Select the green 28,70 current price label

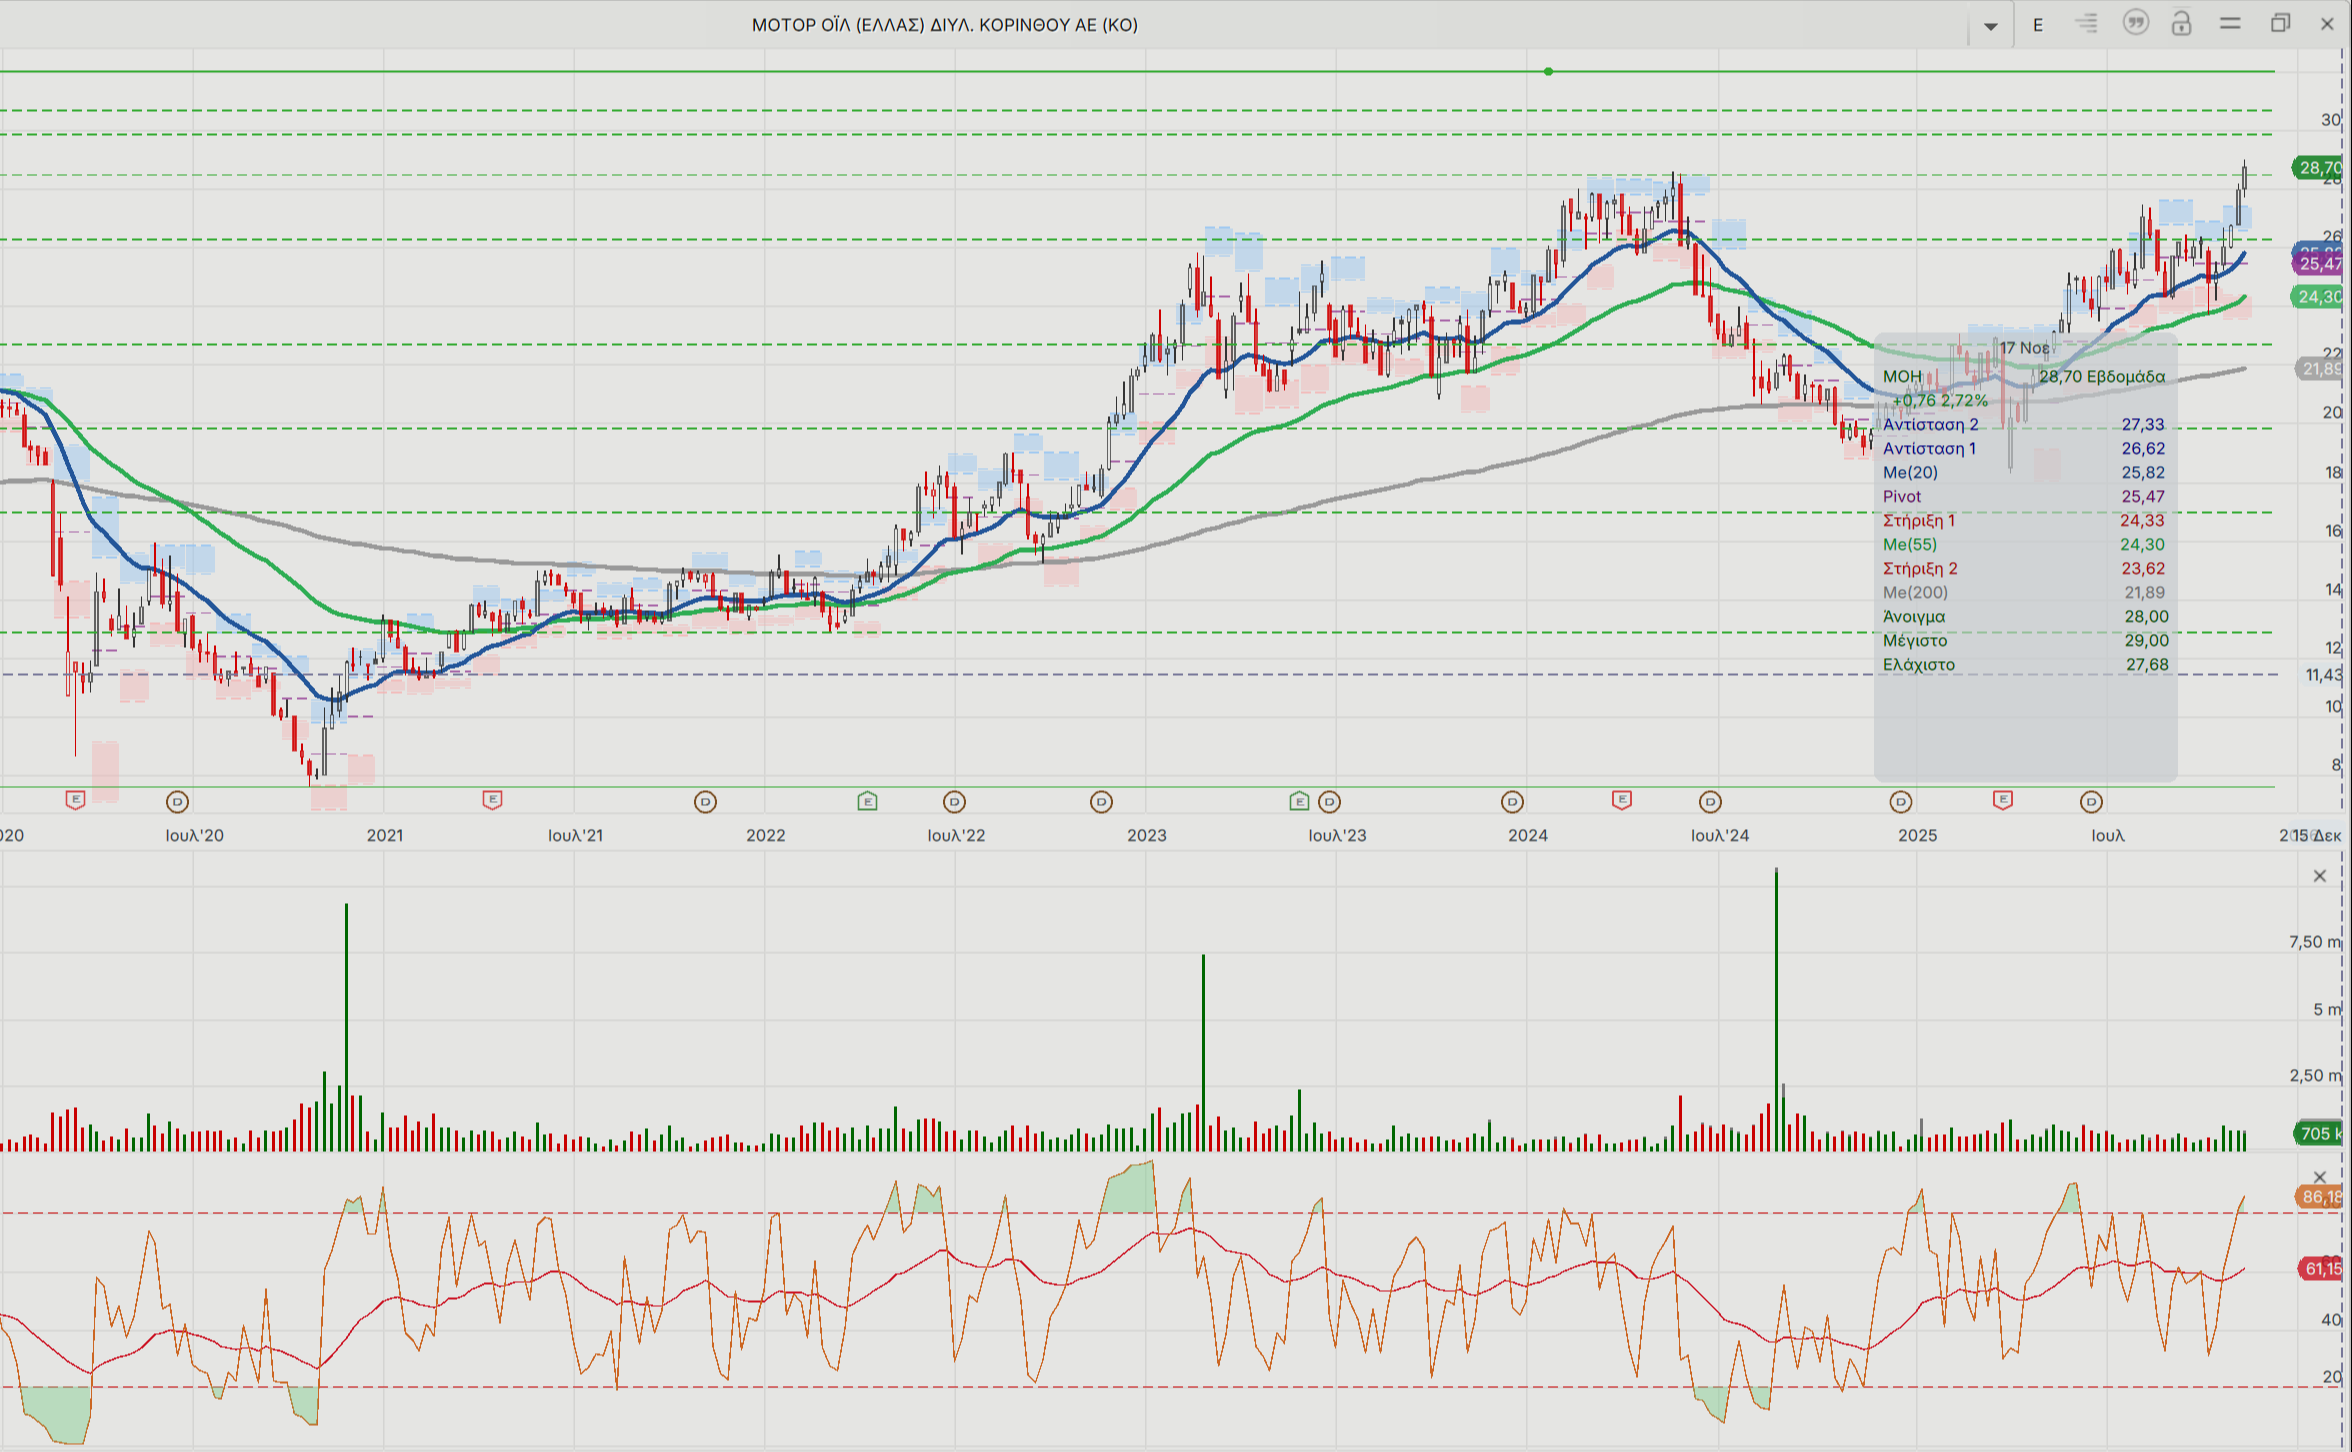(x=2318, y=168)
